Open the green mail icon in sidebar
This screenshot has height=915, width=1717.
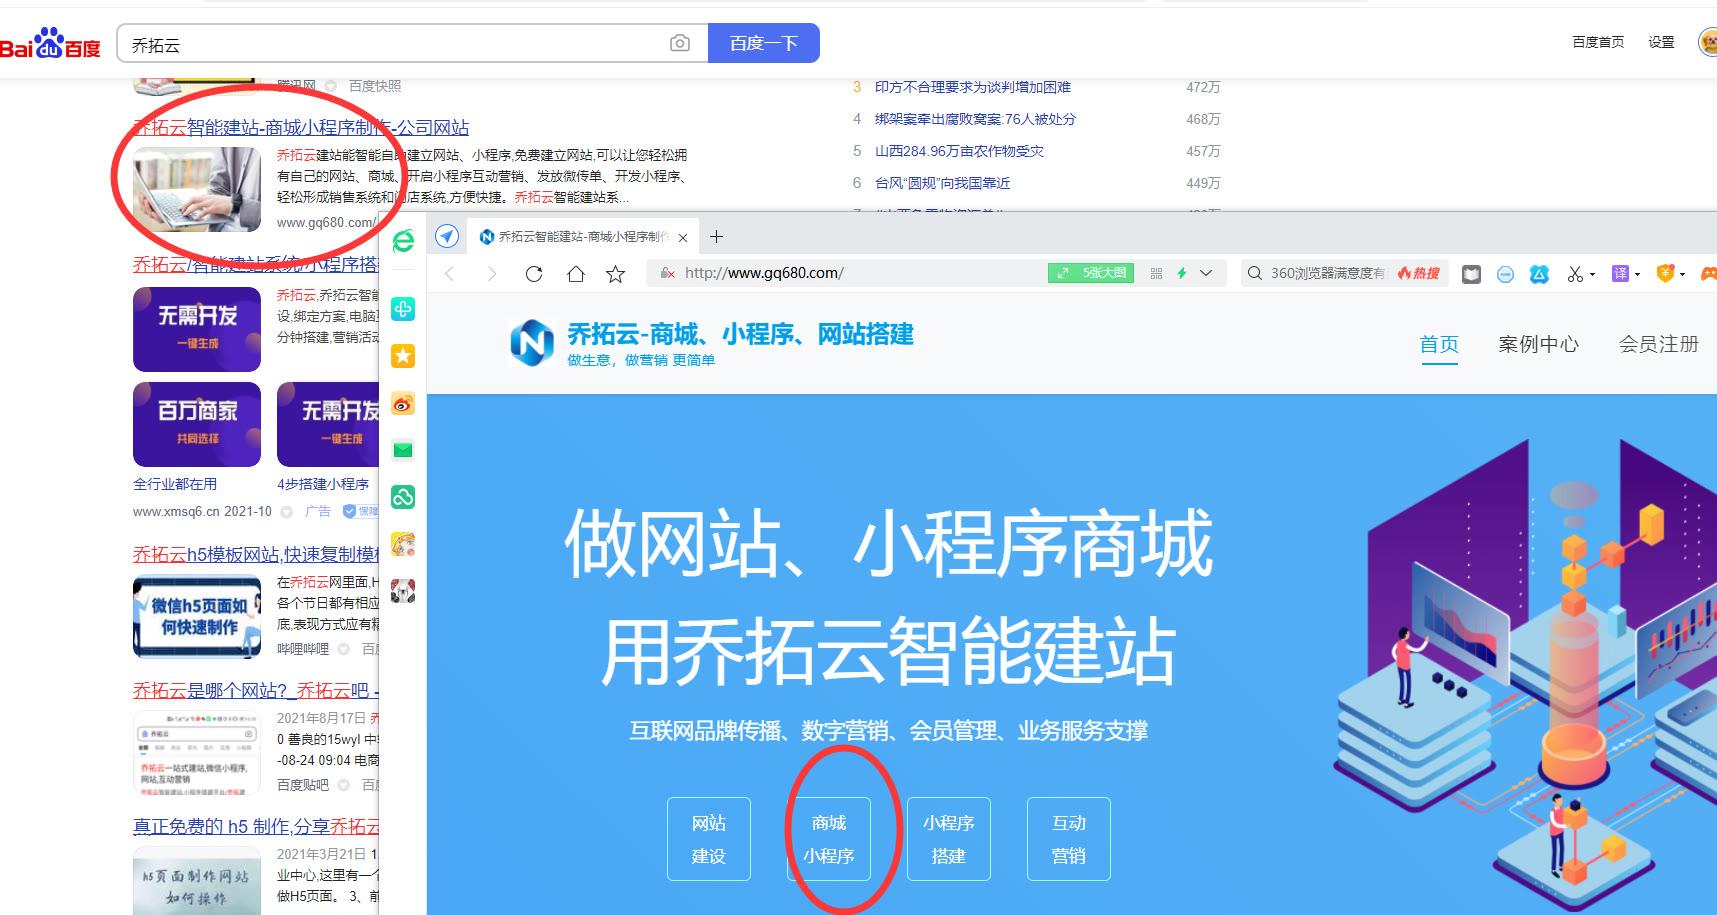(x=403, y=450)
